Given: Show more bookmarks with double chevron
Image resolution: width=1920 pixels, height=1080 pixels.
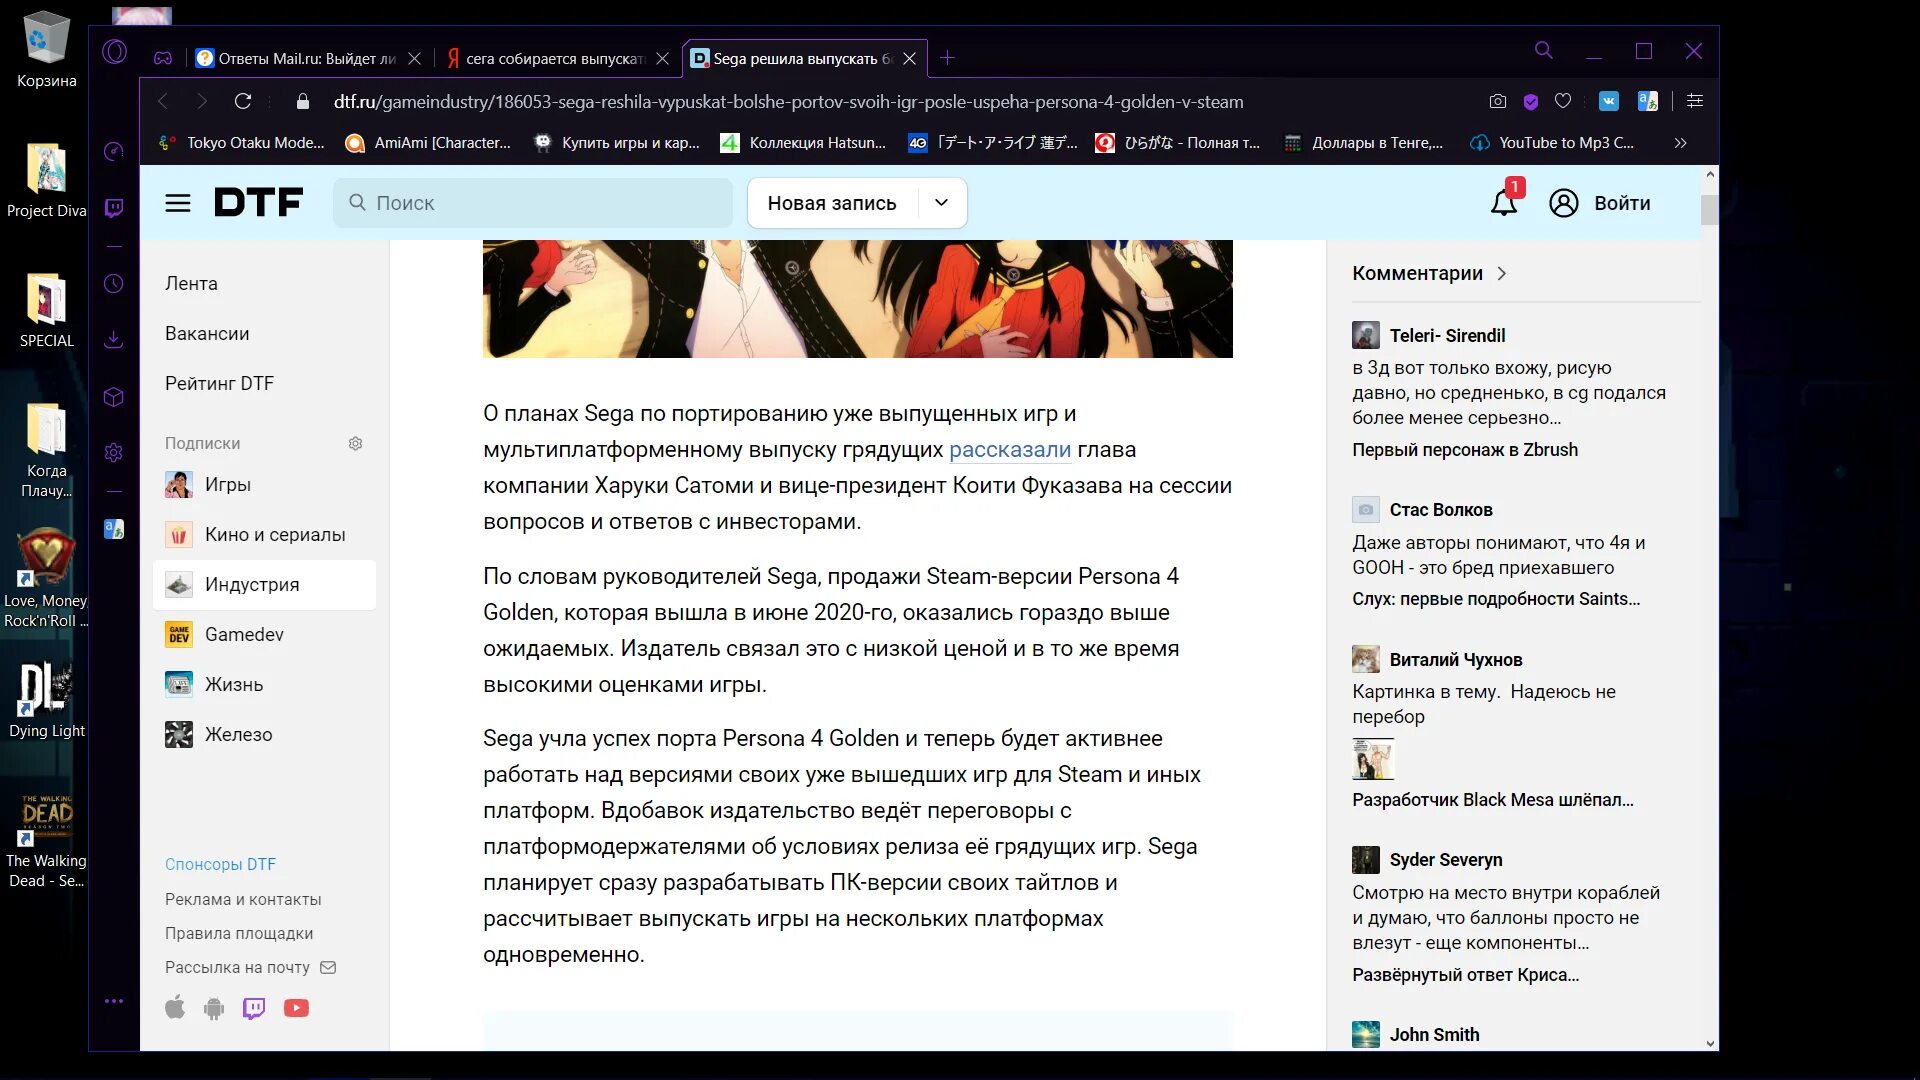Looking at the screenshot, I should (x=1681, y=143).
